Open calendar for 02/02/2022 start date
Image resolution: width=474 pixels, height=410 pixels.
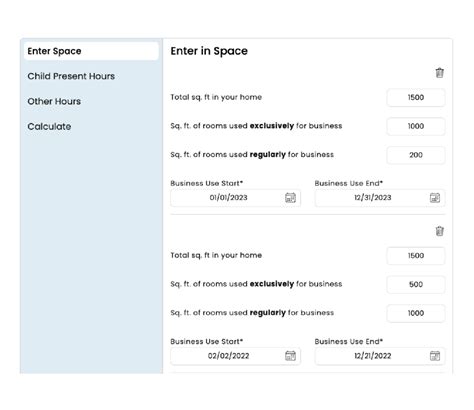[x=290, y=356]
